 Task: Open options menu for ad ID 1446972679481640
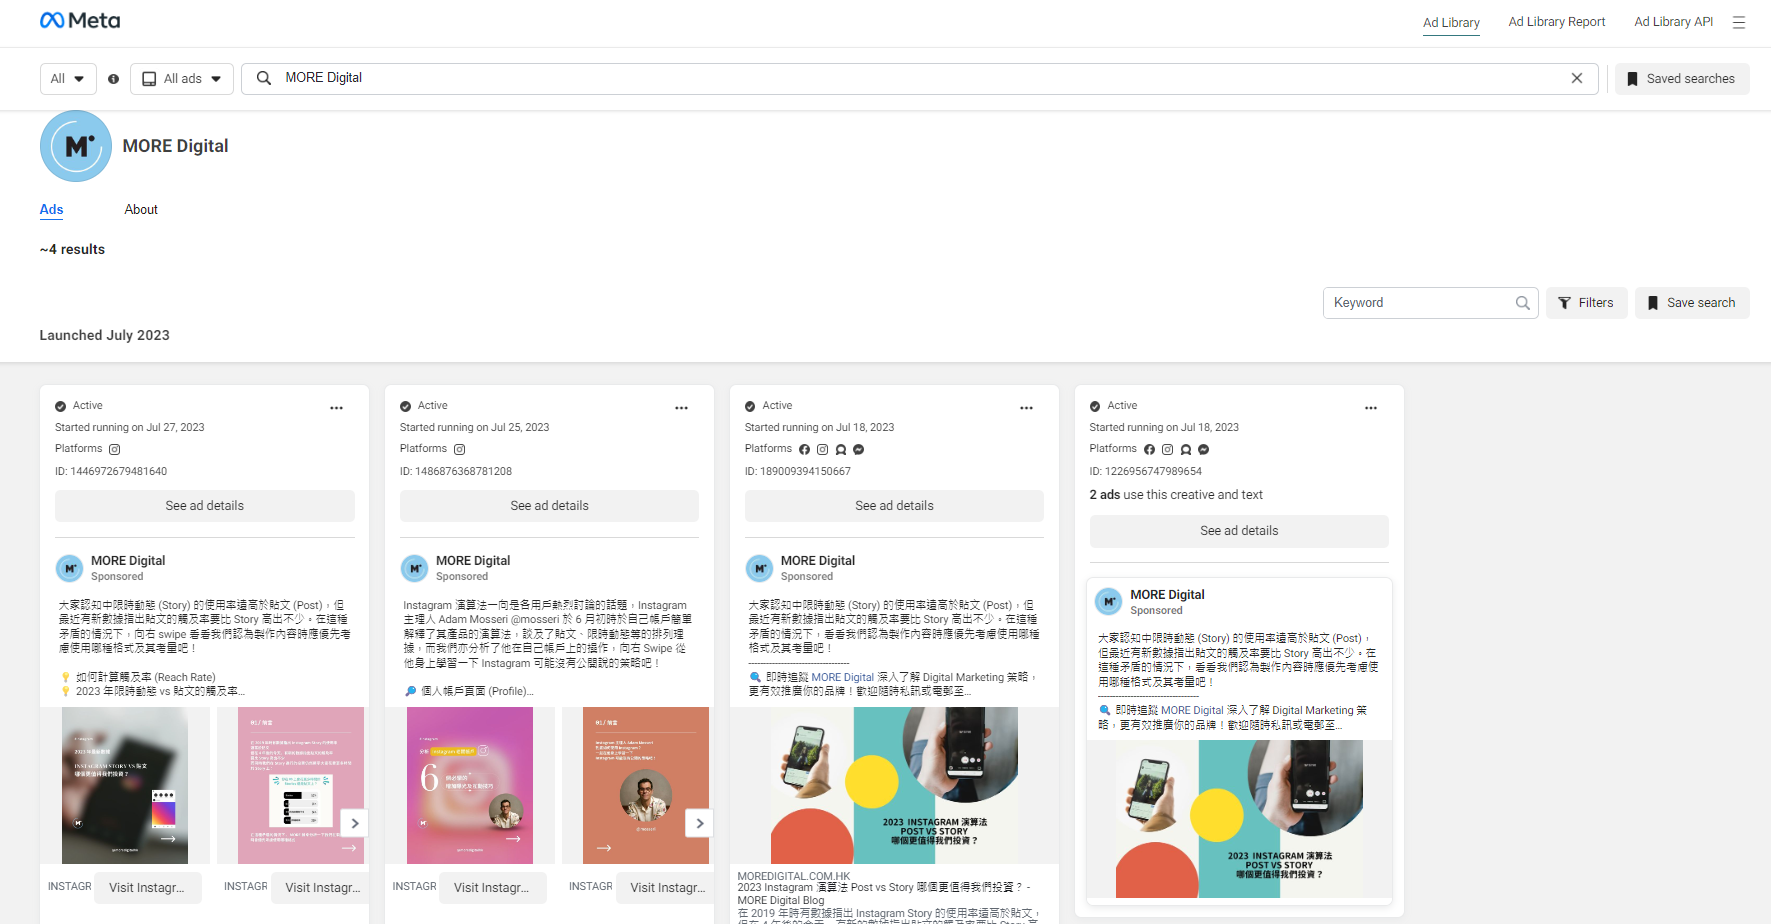point(337,408)
